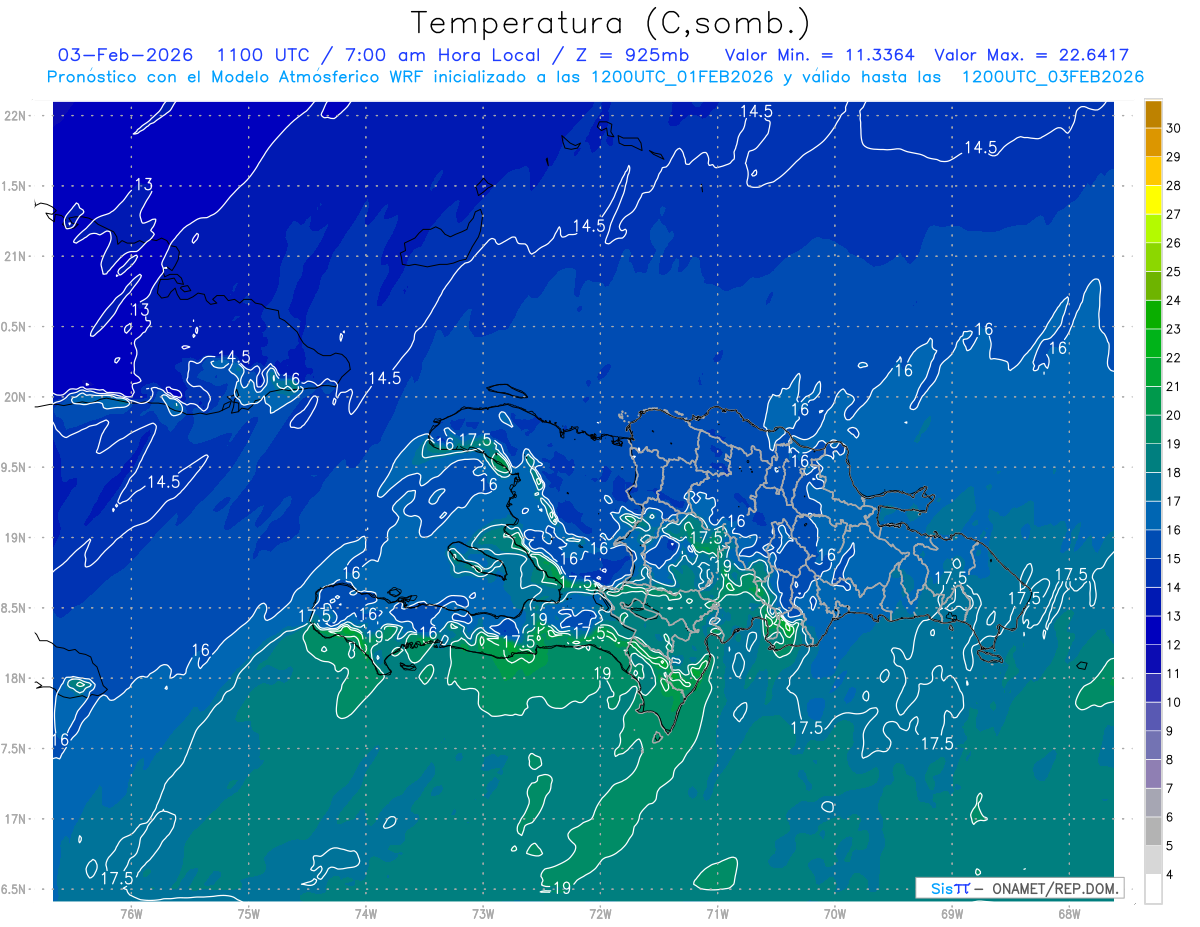Click the '69W' longitude axis label
The image size is (1200, 927).
pyautogui.click(x=952, y=914)
